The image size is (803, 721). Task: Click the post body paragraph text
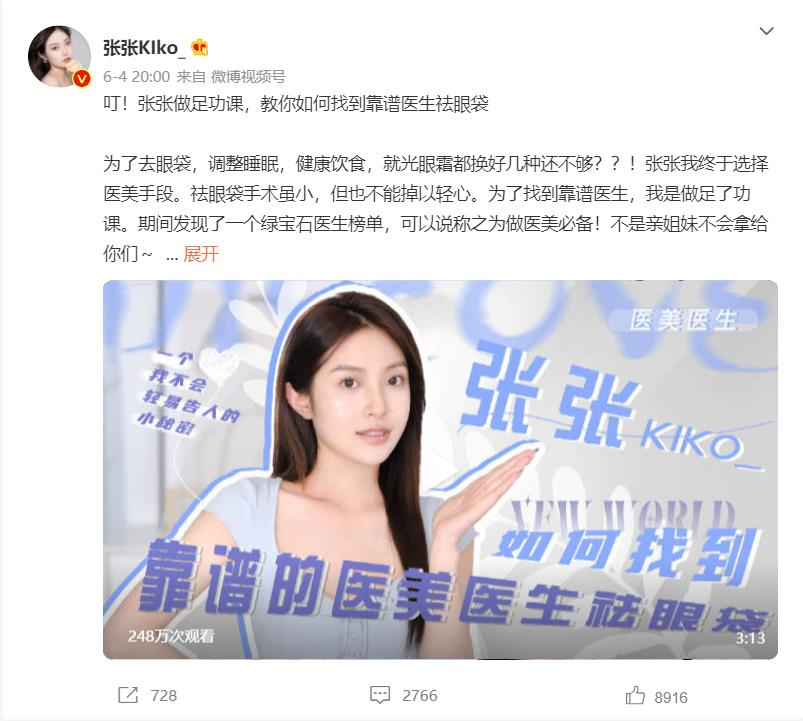tap(435, 209)
